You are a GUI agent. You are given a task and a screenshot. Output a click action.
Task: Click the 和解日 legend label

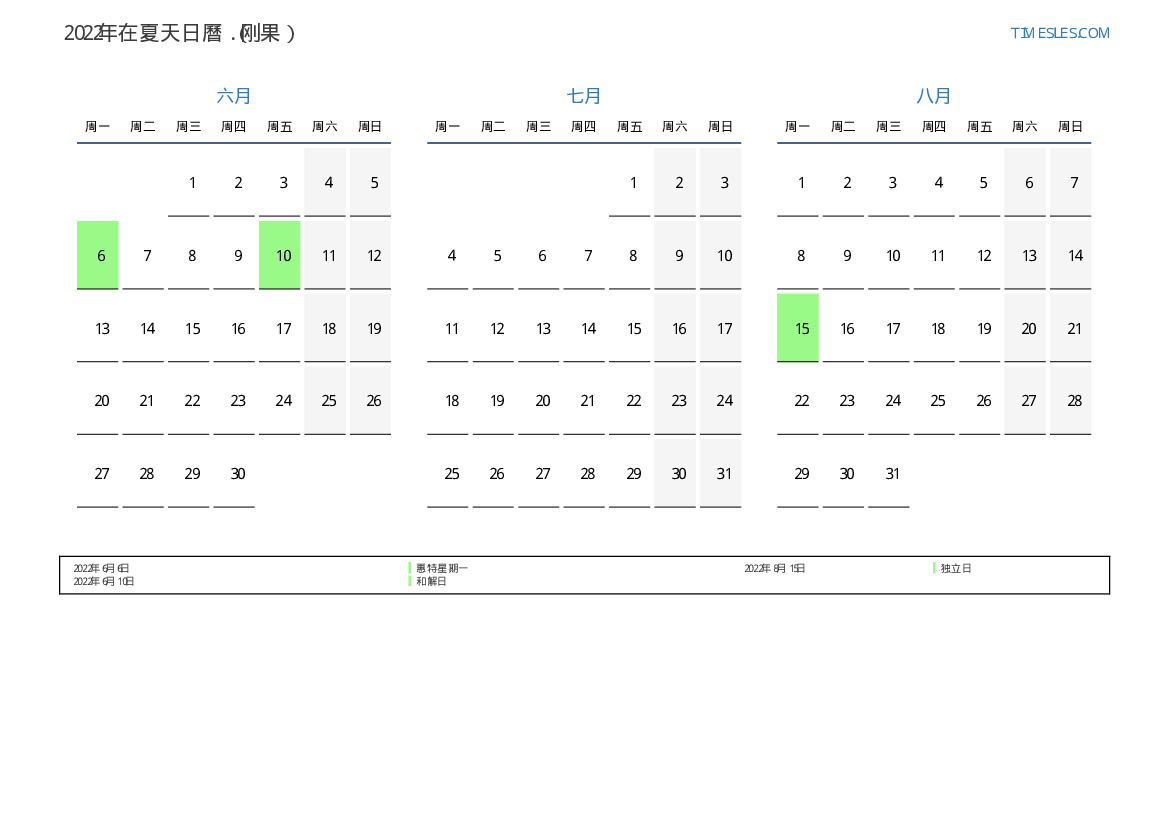[431, 581]
